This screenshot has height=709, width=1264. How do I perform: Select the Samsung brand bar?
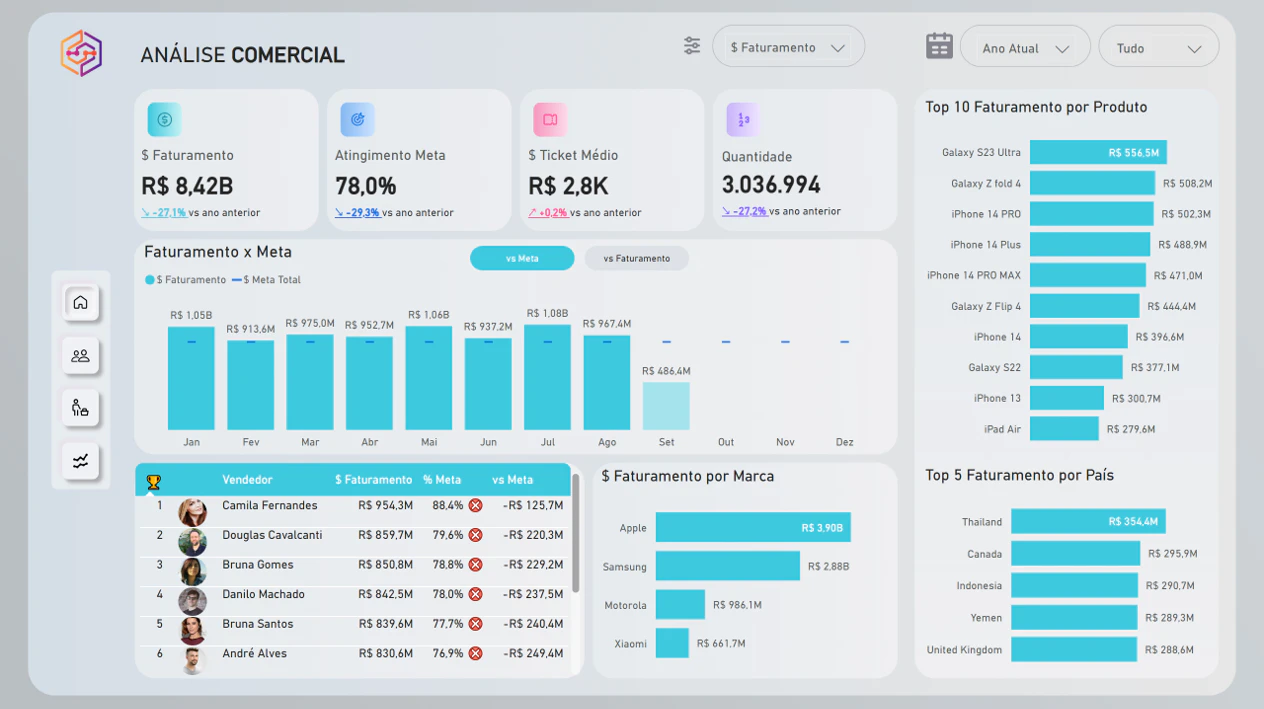[x=728, y=566]
